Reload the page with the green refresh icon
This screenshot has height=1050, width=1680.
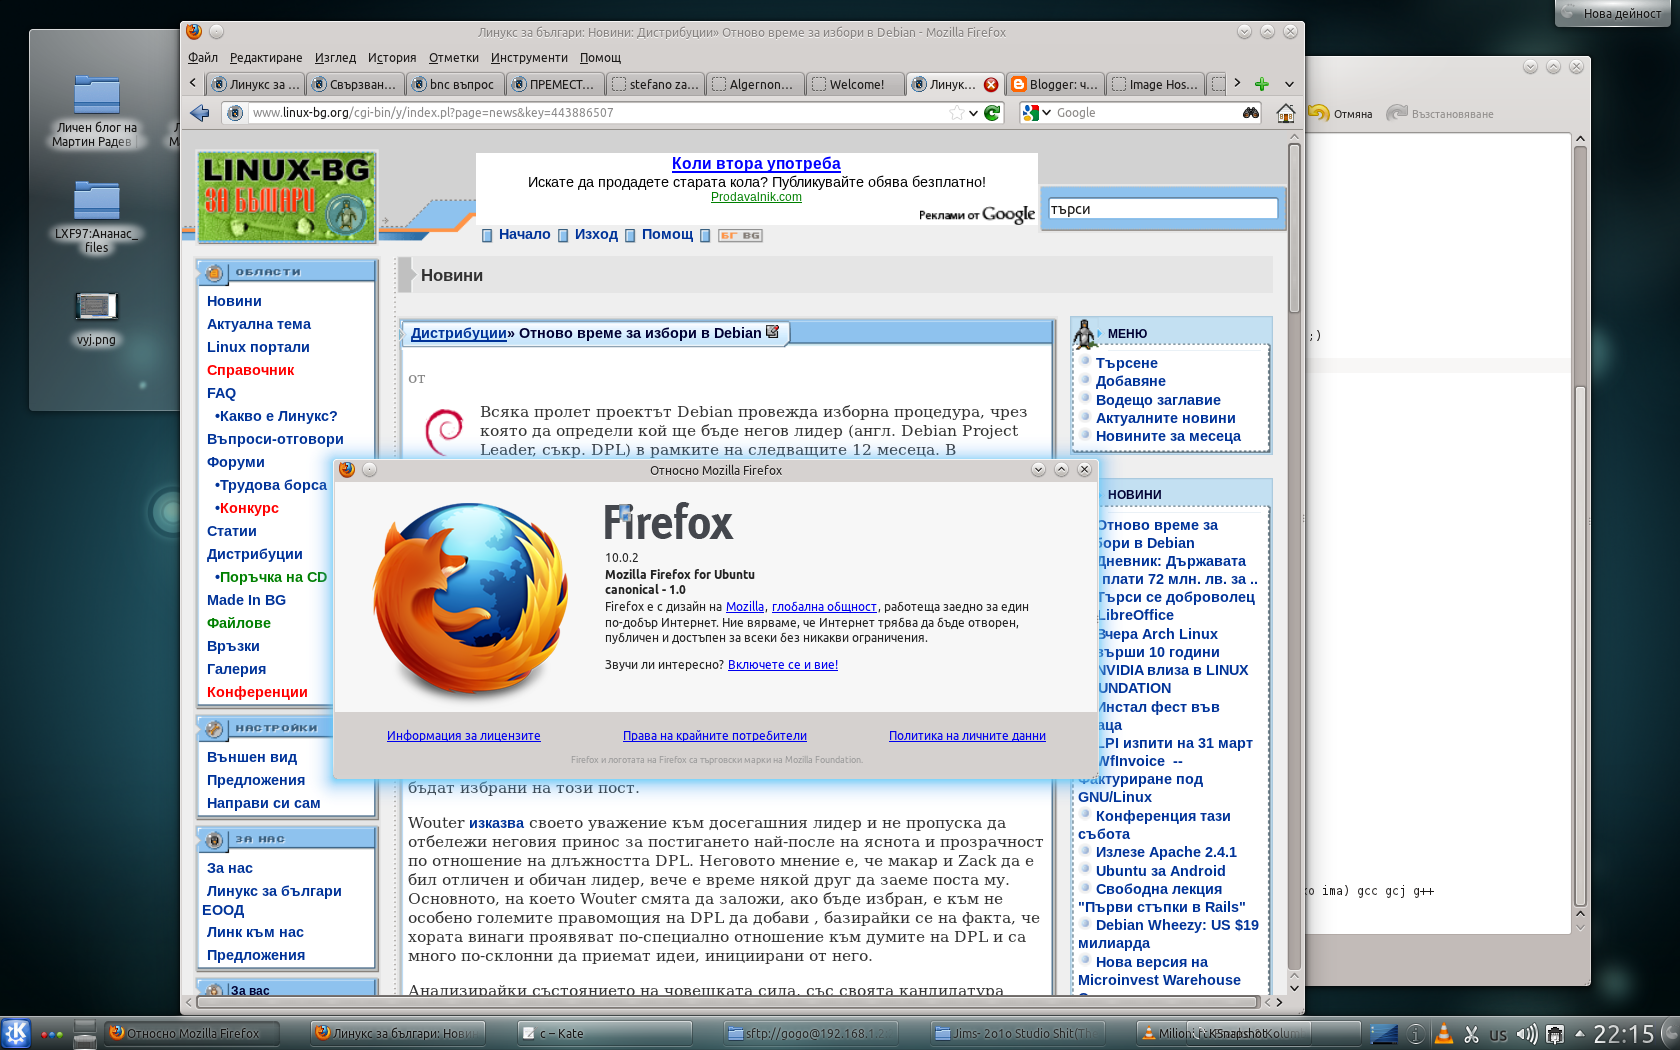click(x=992, y=113)
